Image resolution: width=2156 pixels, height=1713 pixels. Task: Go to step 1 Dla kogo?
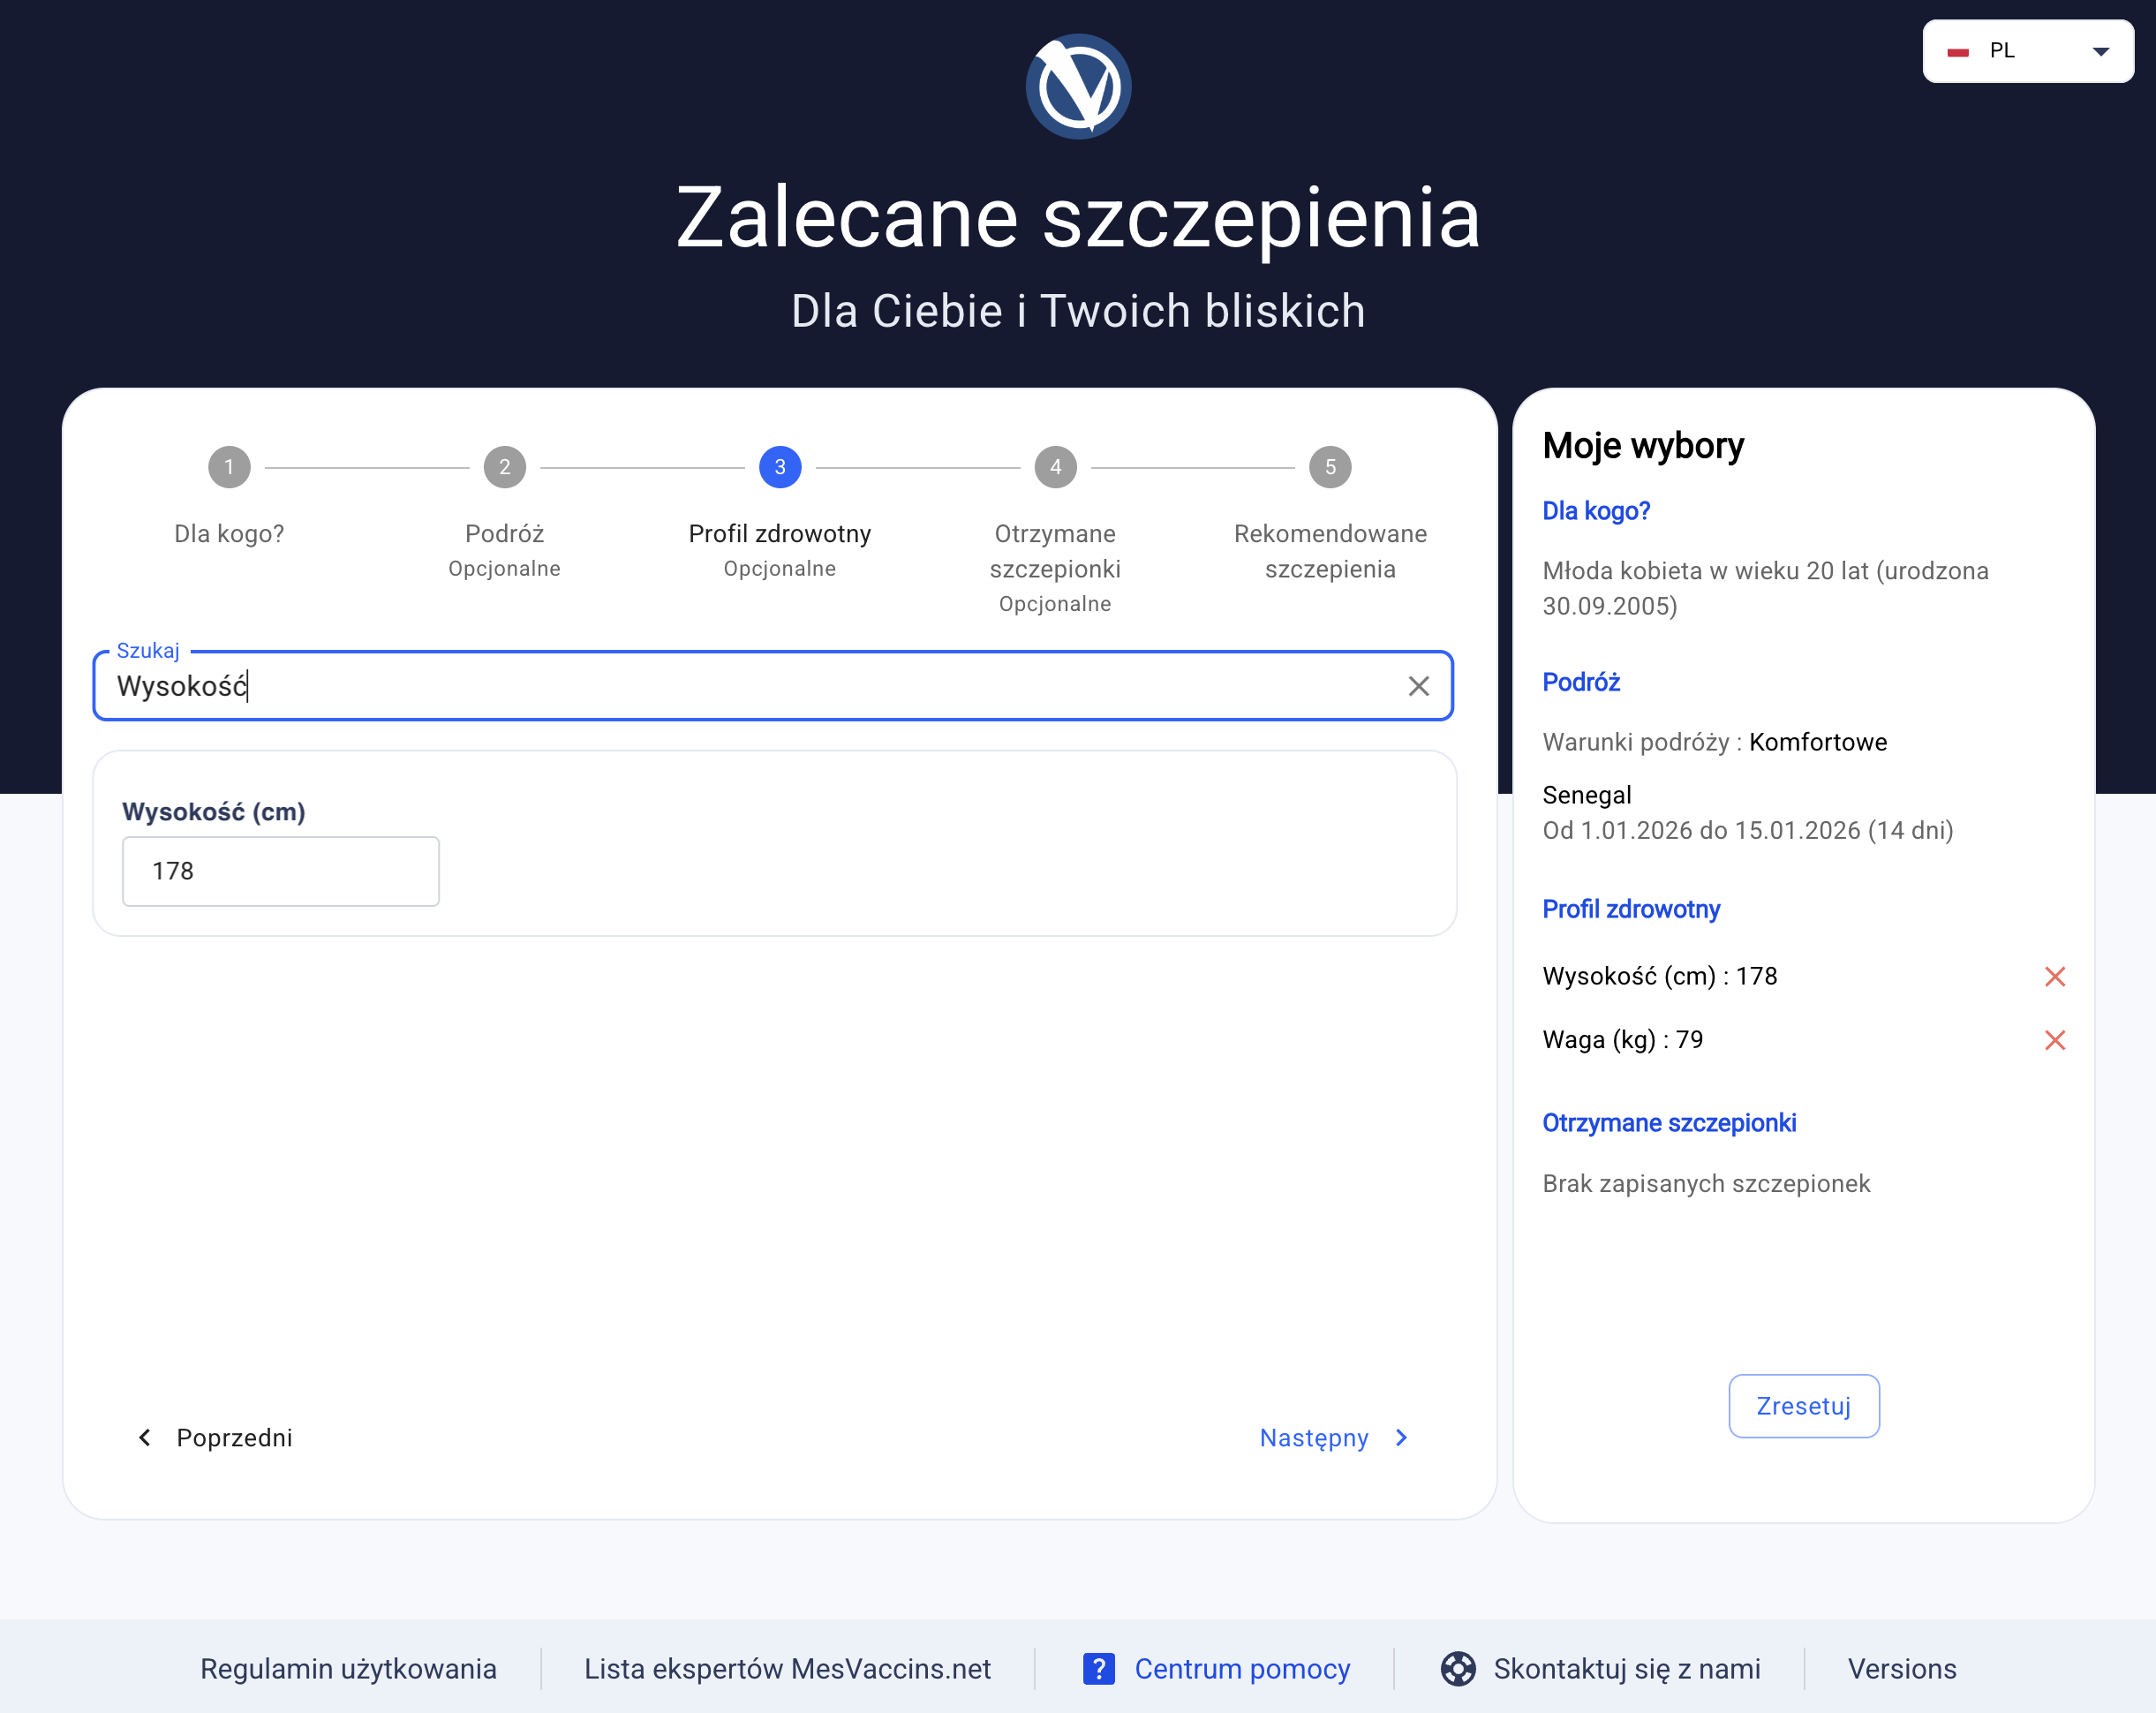(229, 467)
